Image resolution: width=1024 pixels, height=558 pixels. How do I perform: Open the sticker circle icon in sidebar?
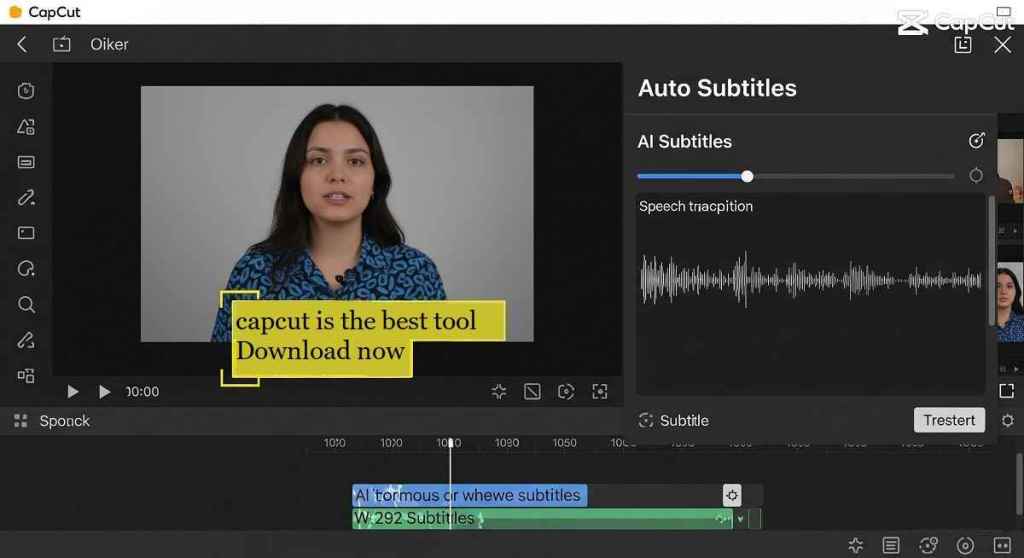pos(26,269)
